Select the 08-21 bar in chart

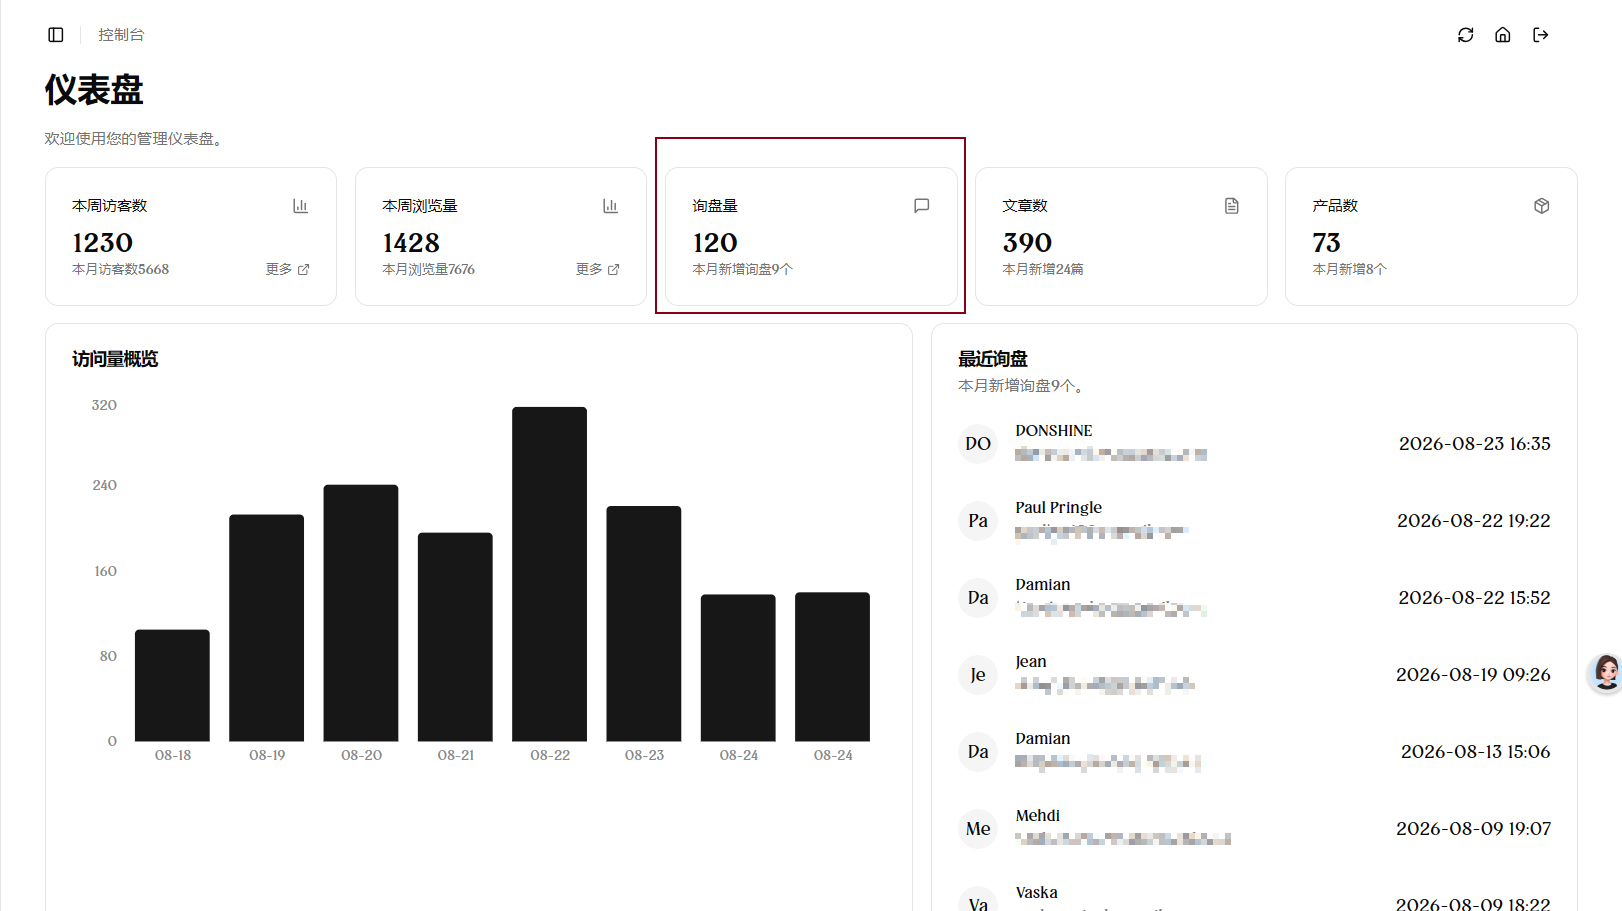455,637
